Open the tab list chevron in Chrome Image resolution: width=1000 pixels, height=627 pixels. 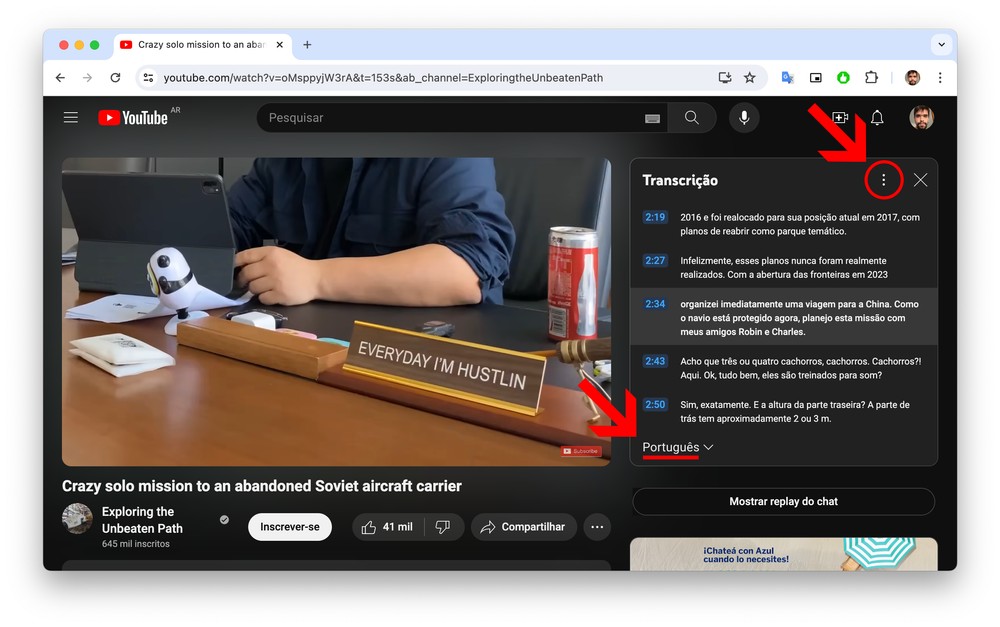[x=941, y=45]
